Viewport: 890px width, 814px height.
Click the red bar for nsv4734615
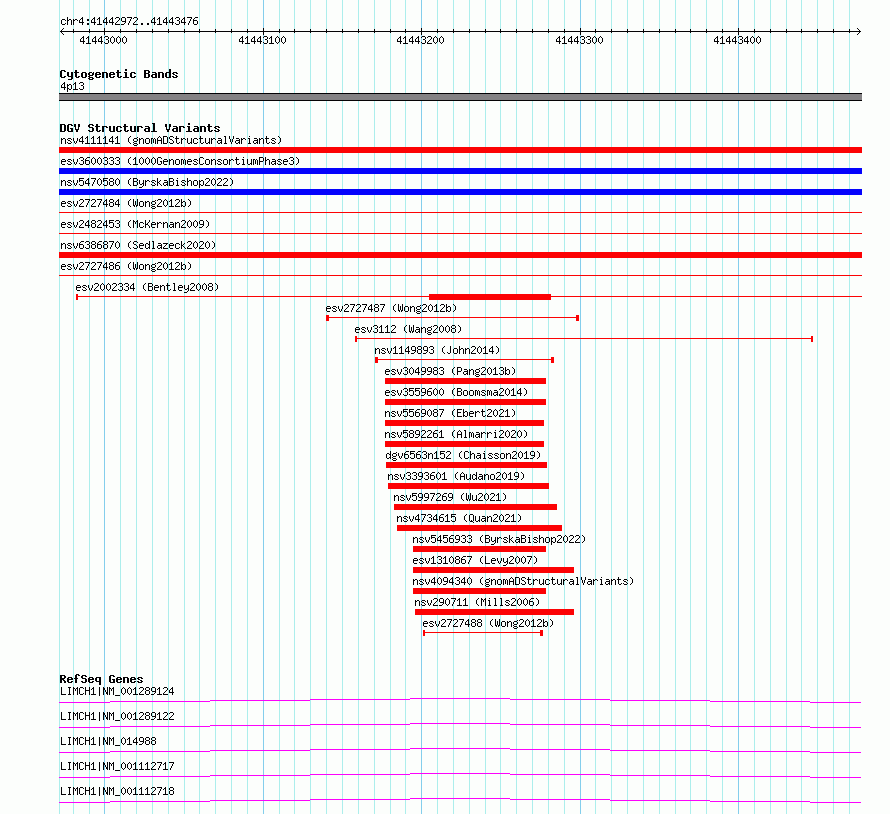tap(479, 528)
